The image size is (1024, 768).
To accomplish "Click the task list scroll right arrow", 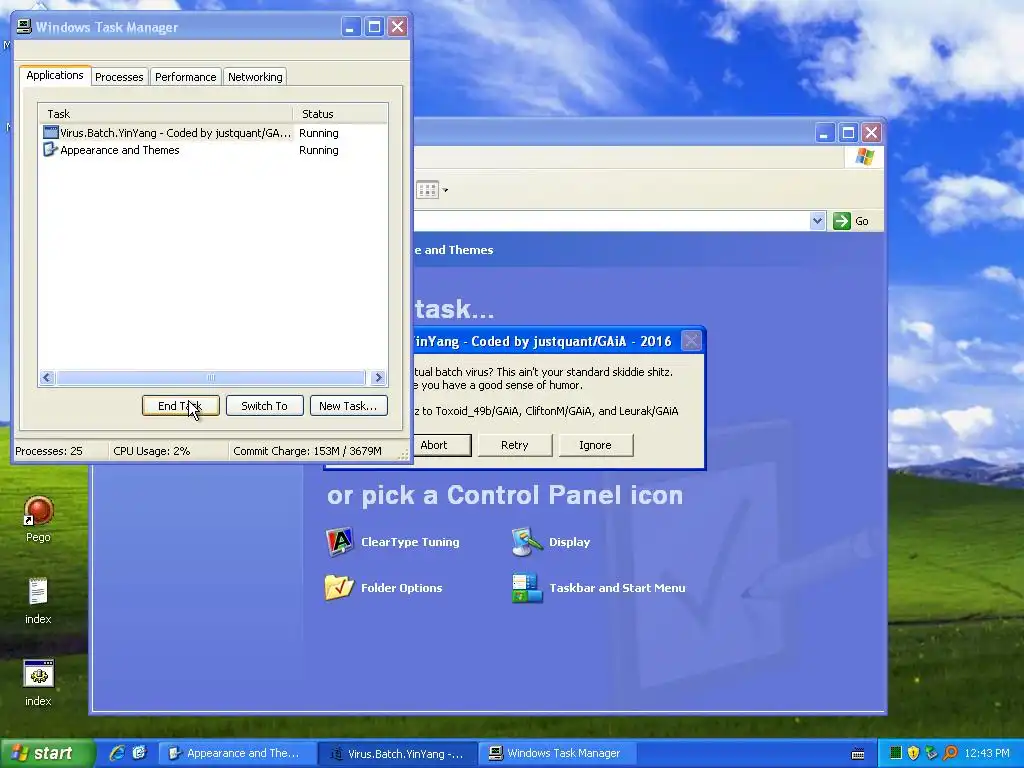I will 378,377.
